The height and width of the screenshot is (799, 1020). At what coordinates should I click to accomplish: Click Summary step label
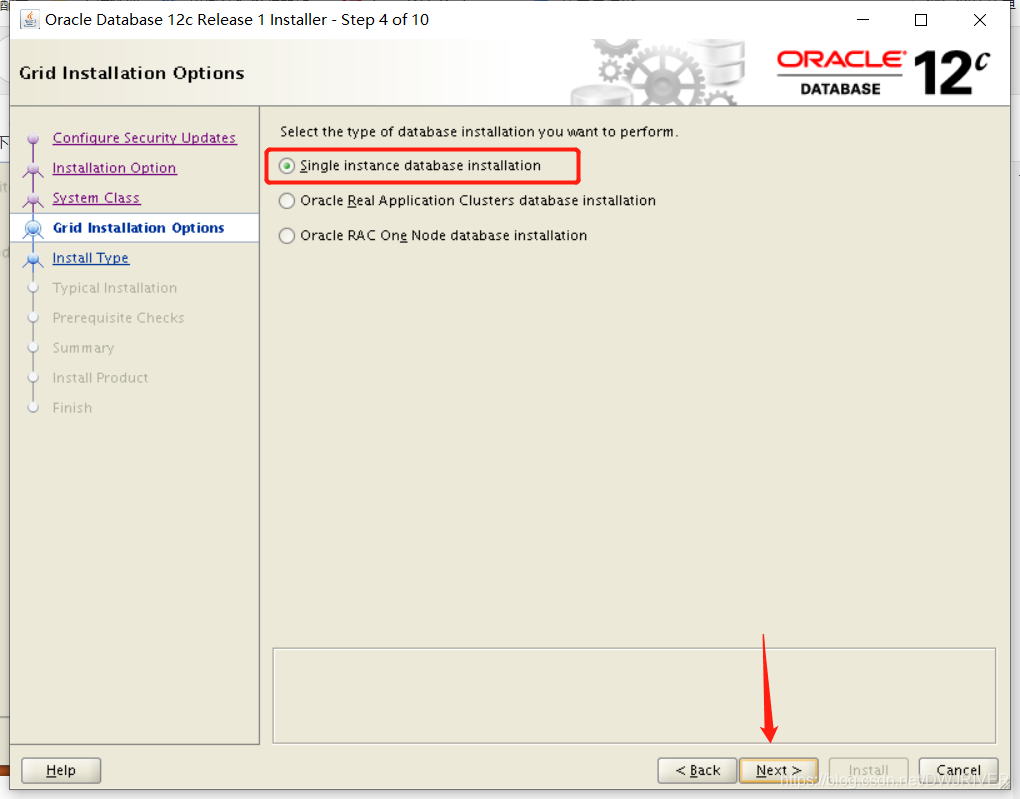click(83, 347)
